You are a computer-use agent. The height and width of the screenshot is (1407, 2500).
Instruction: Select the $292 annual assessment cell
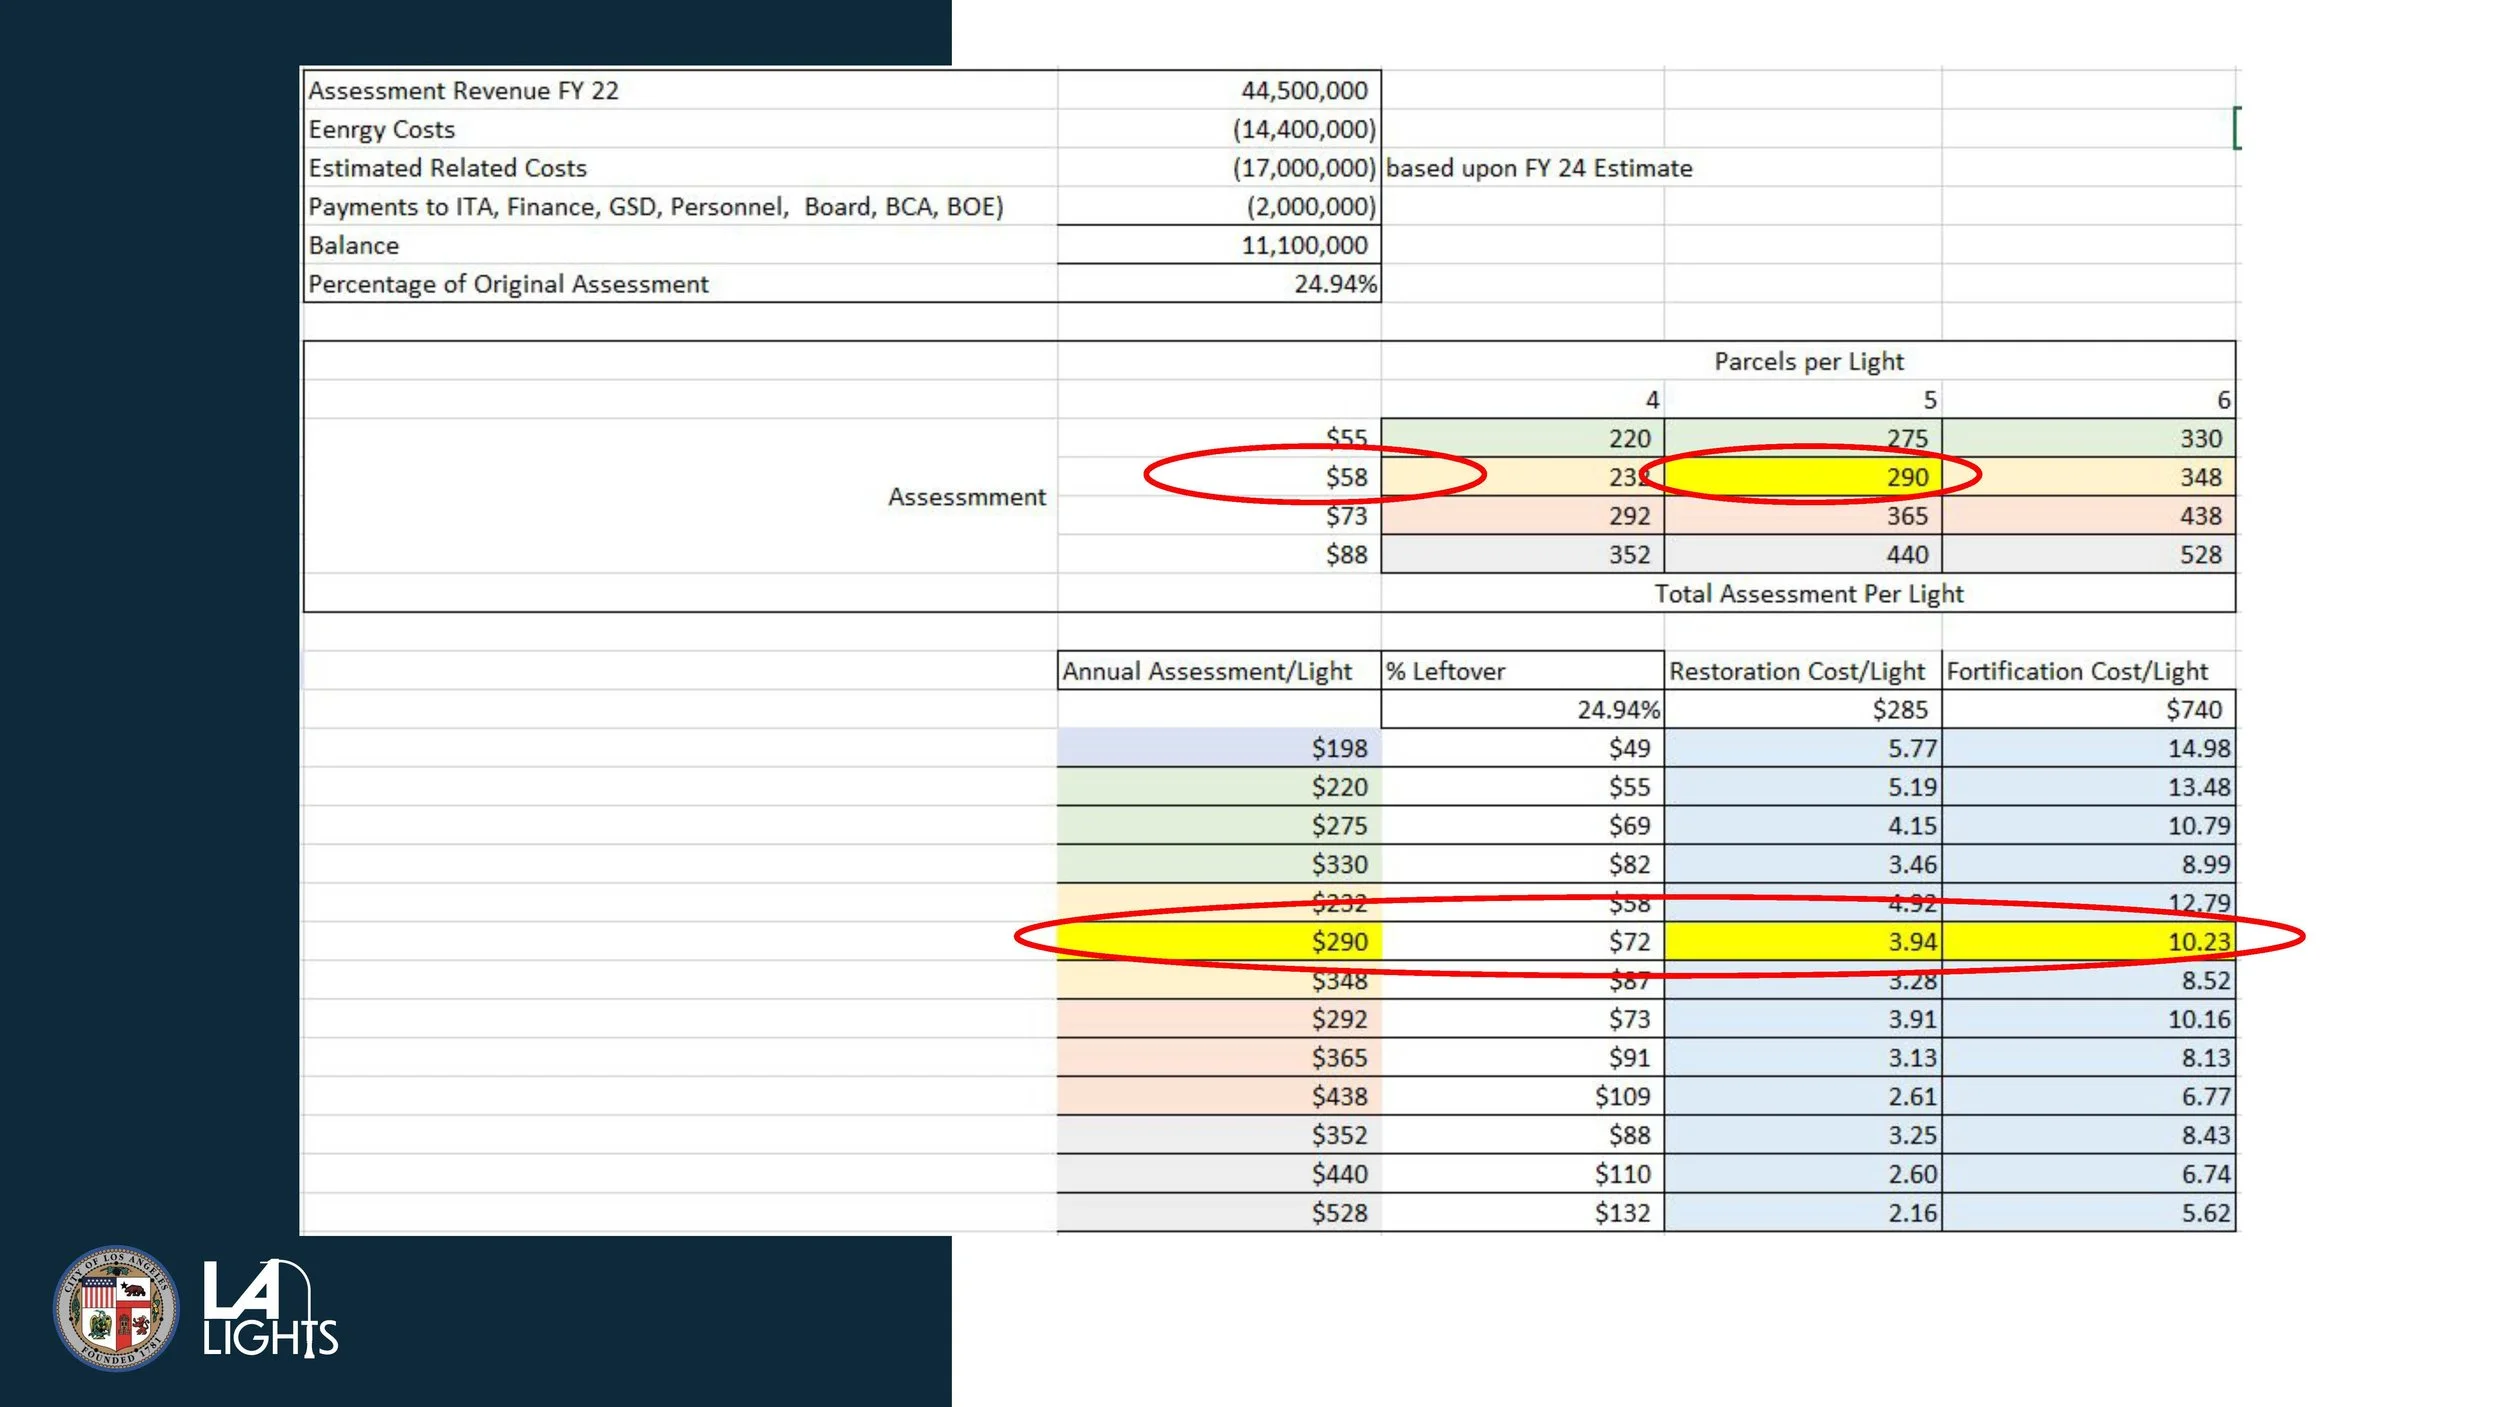coord(1219,1019)
